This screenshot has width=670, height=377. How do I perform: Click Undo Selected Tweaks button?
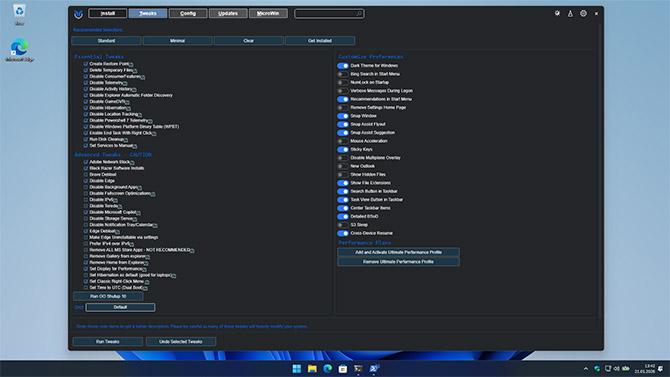point(181,342)
